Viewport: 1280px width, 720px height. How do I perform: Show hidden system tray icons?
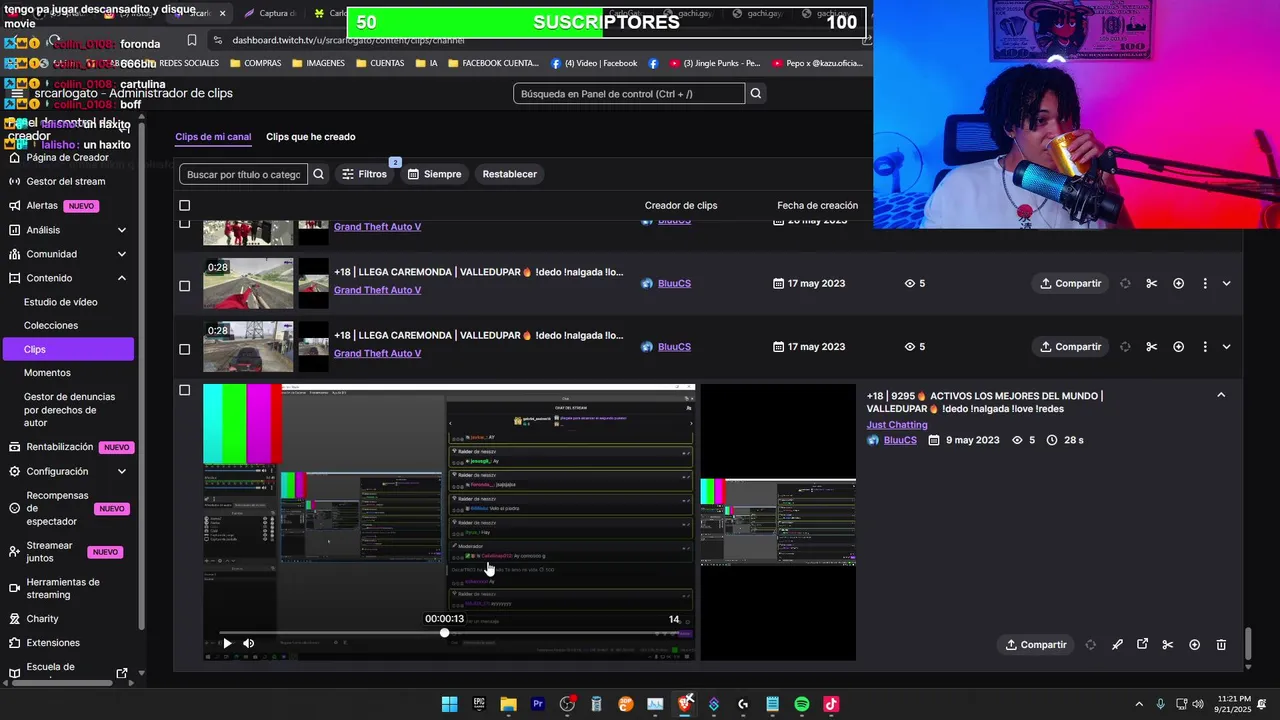[x=1139, y=704]
